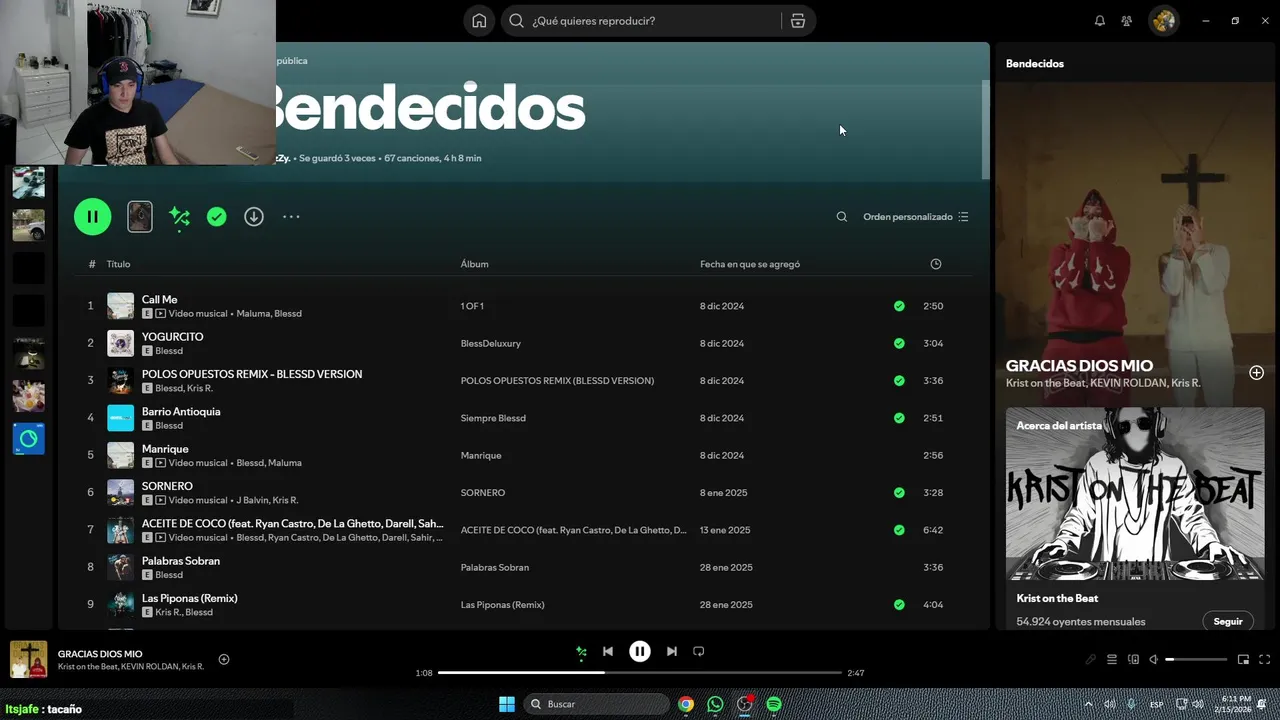Viewport: 1280px width, 720px height.
Task: Toggle the liked checkmark for Call Me
Action: click(x=899, y=306)
